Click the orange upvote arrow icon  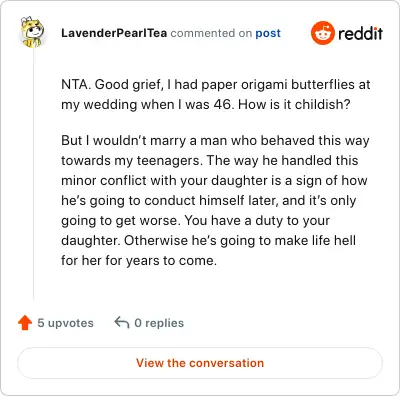(25, 323)
